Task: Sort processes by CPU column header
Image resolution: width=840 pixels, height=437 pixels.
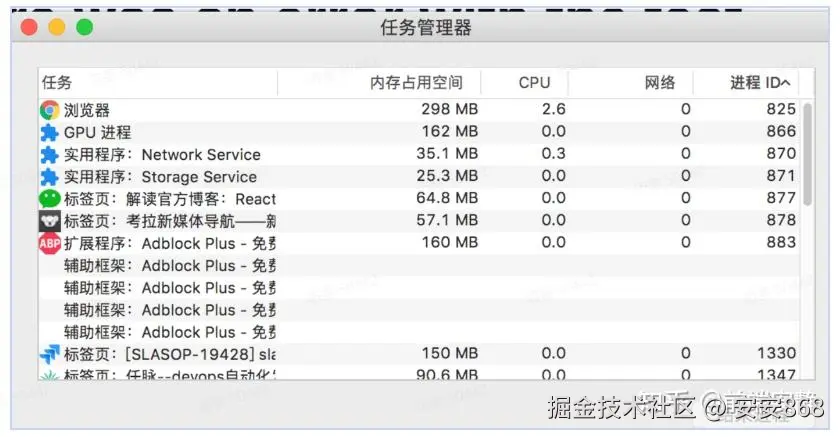Action: point(534,83)
